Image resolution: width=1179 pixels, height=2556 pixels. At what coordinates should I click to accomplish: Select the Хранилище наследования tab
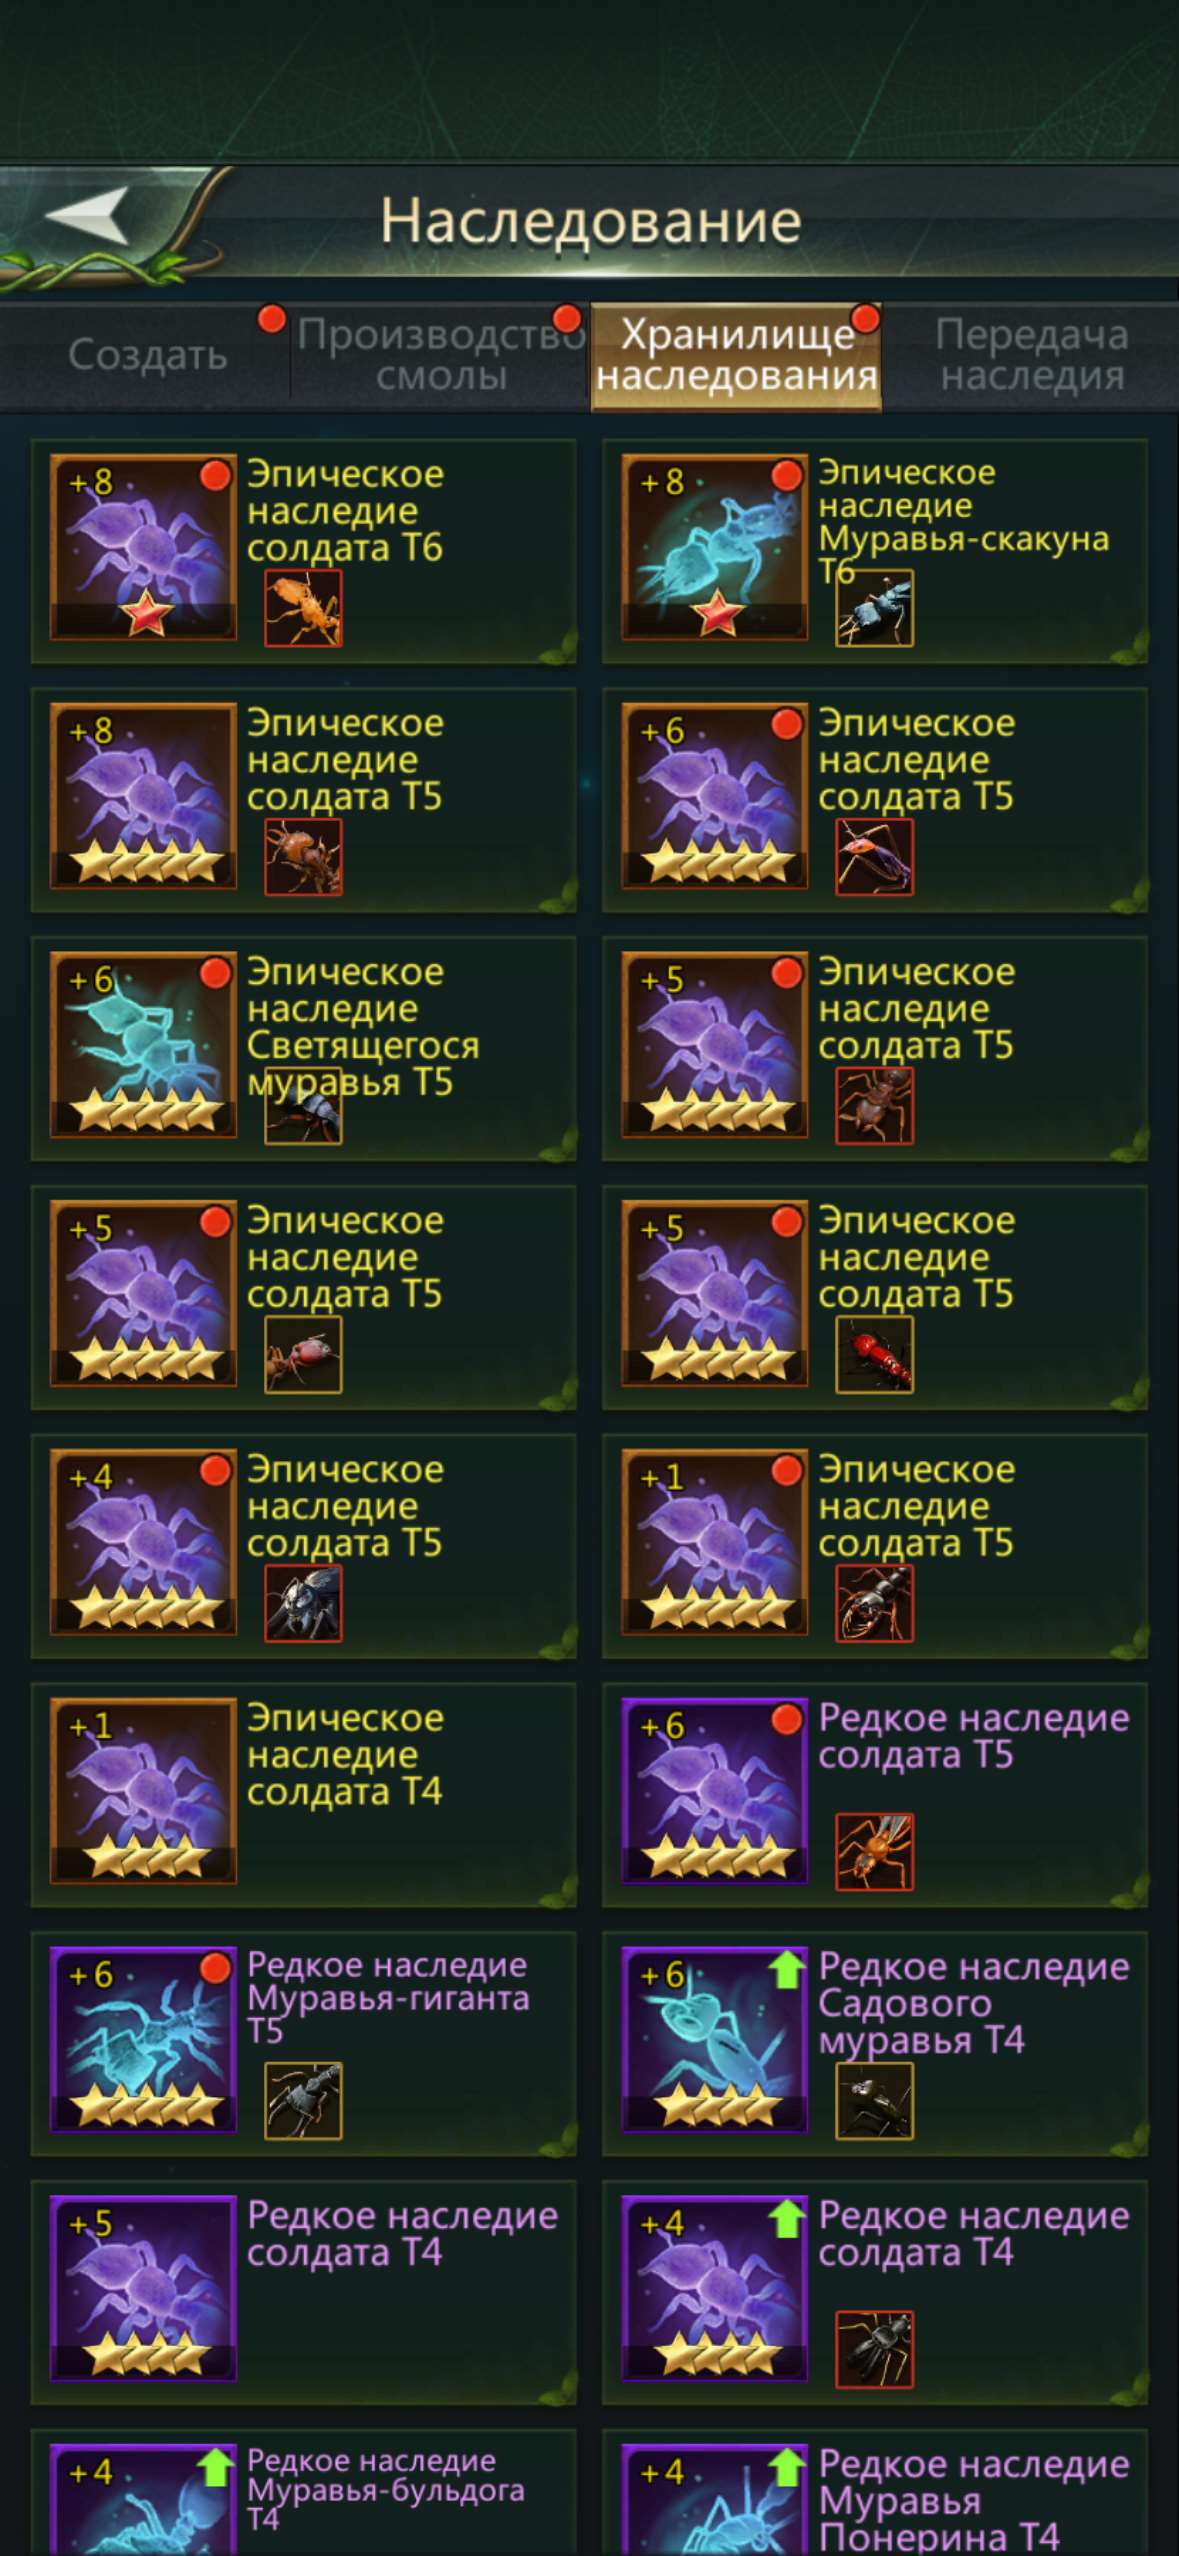pyautogui.click(x=736, y=355)
